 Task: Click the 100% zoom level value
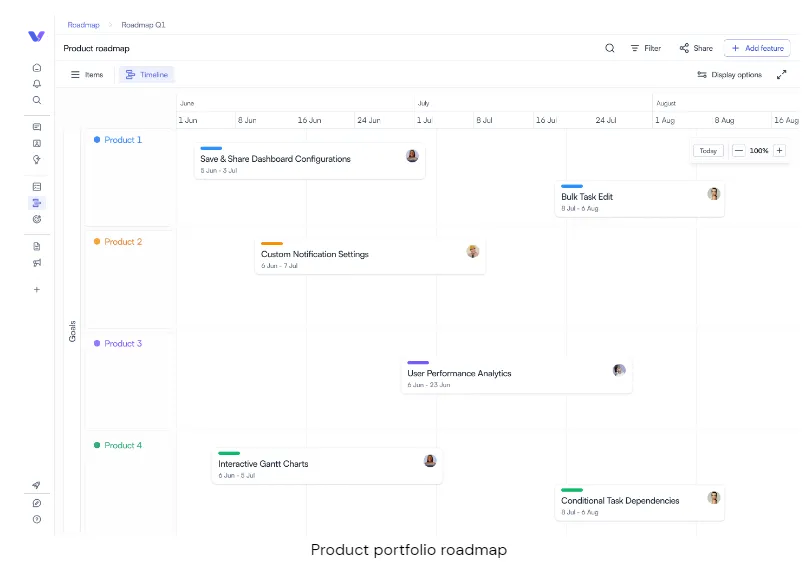pyautogui.click(x=759, y=150)
